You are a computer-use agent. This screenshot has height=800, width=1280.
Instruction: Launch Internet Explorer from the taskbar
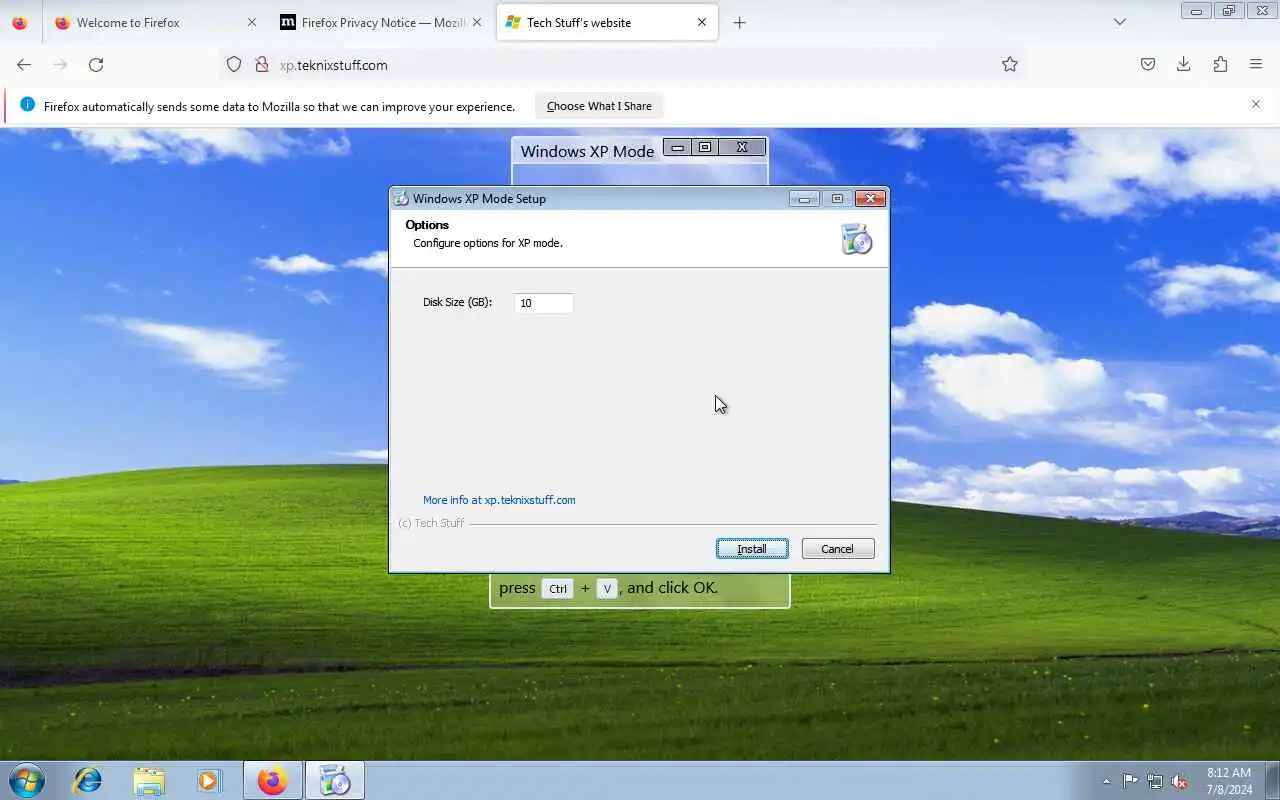[88, 780]
